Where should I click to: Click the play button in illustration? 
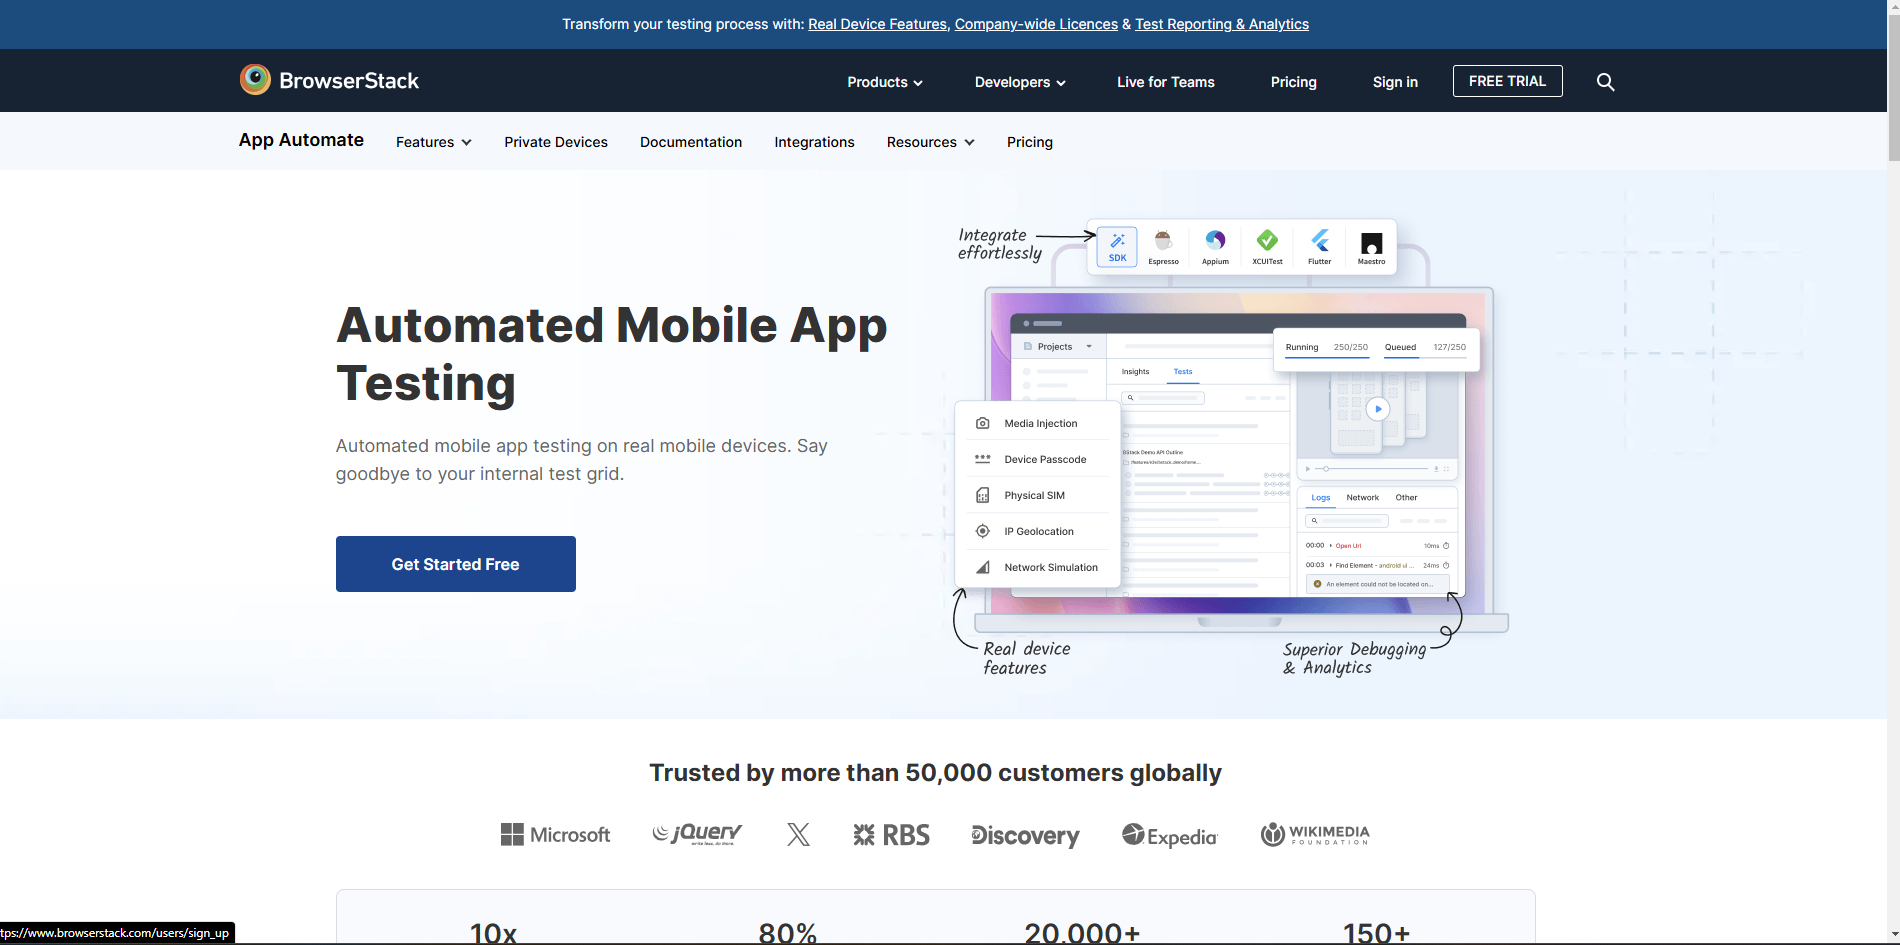1377,408
